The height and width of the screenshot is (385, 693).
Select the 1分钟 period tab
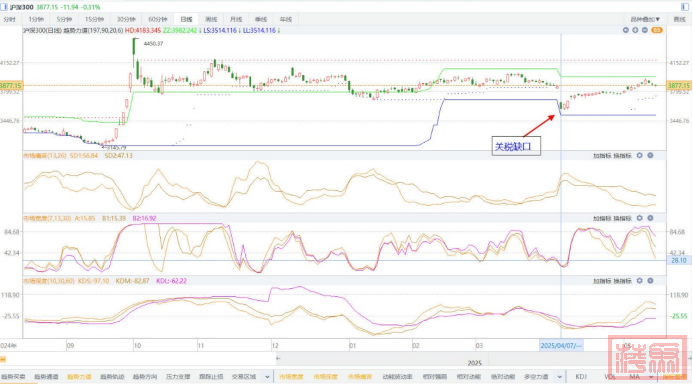(36, 19)
